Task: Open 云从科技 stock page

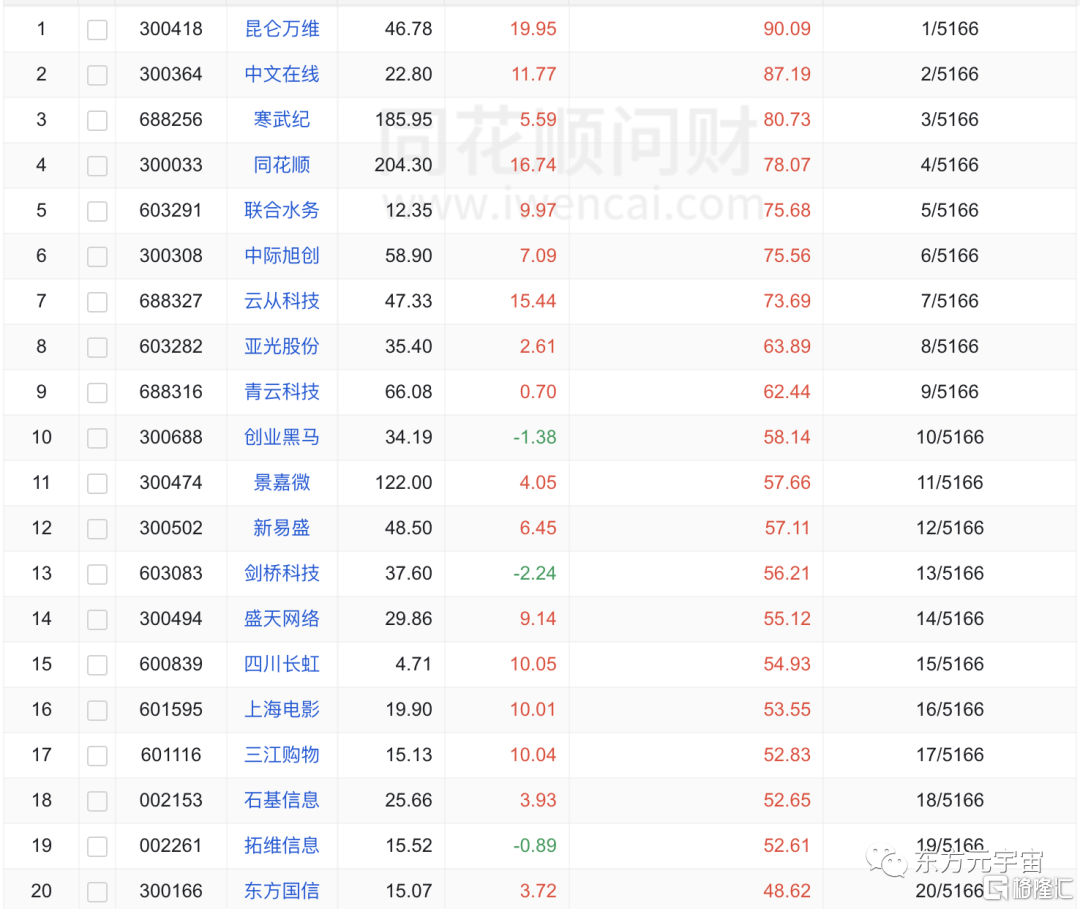Action: pos(282,302)
